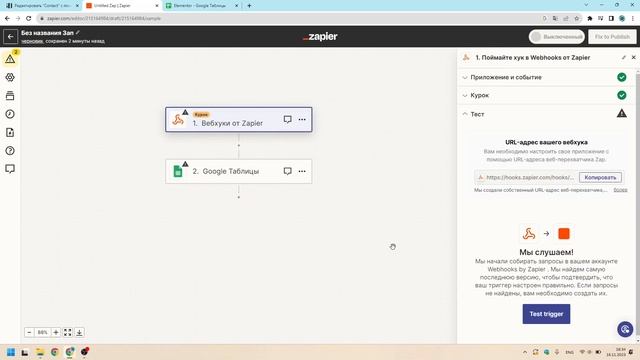The height and width of the screenshot is (360, 640).
Task: Add comment on Webhooks step 1
Action: coord(287,120)
